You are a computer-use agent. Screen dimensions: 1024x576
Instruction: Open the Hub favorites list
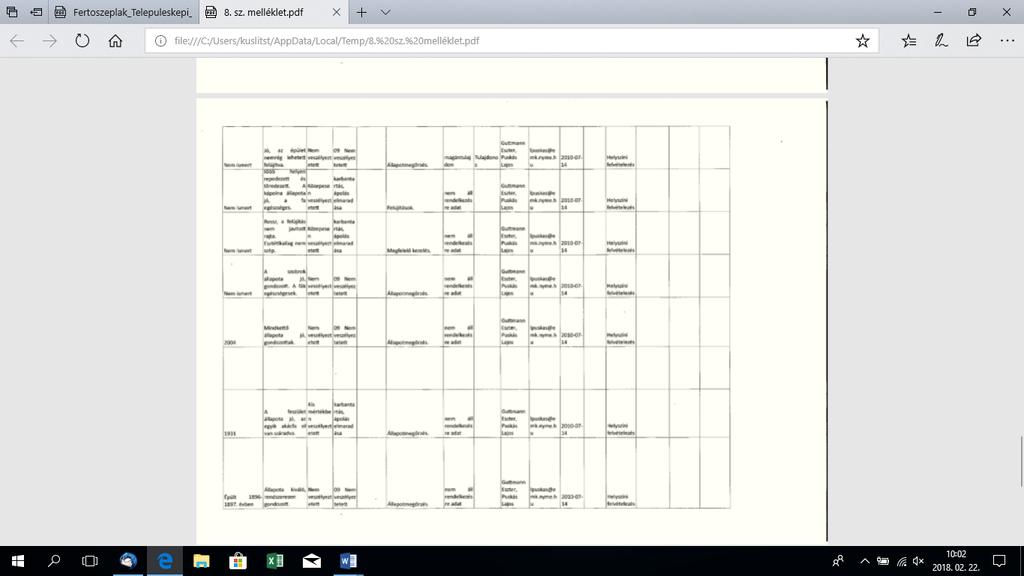click(908, 40)
